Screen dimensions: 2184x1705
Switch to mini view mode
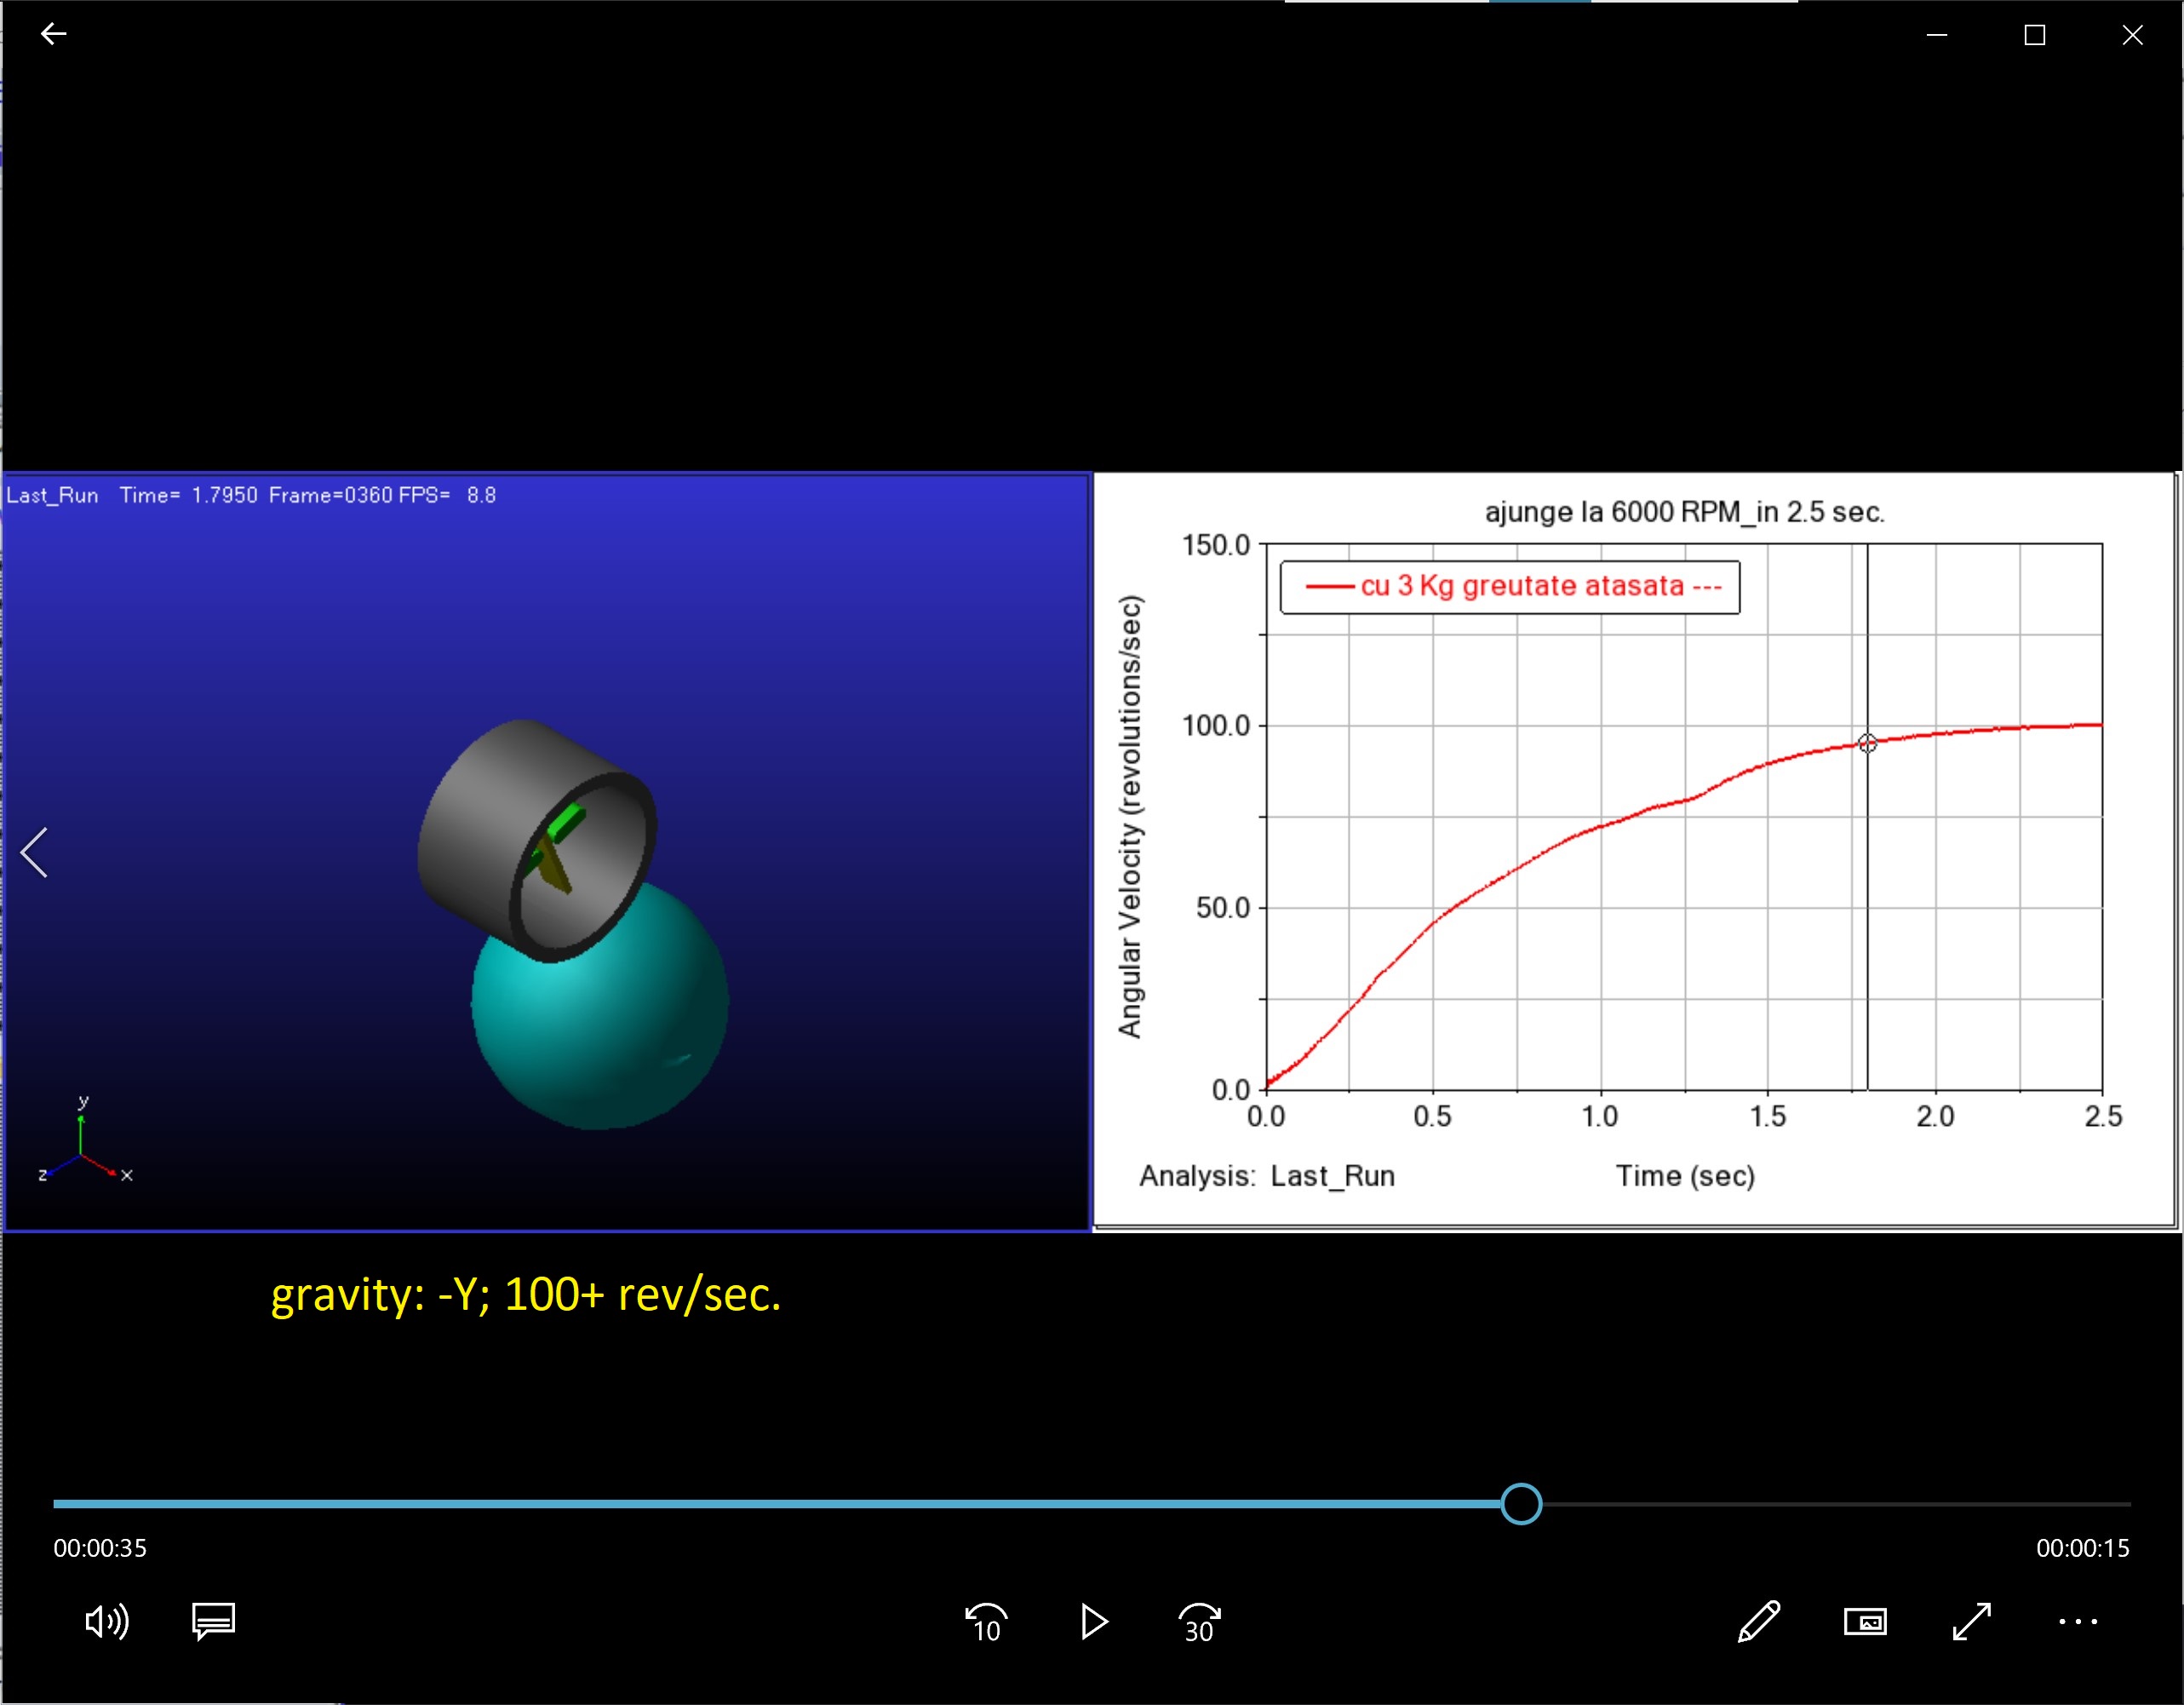tap(1865, 1621)
